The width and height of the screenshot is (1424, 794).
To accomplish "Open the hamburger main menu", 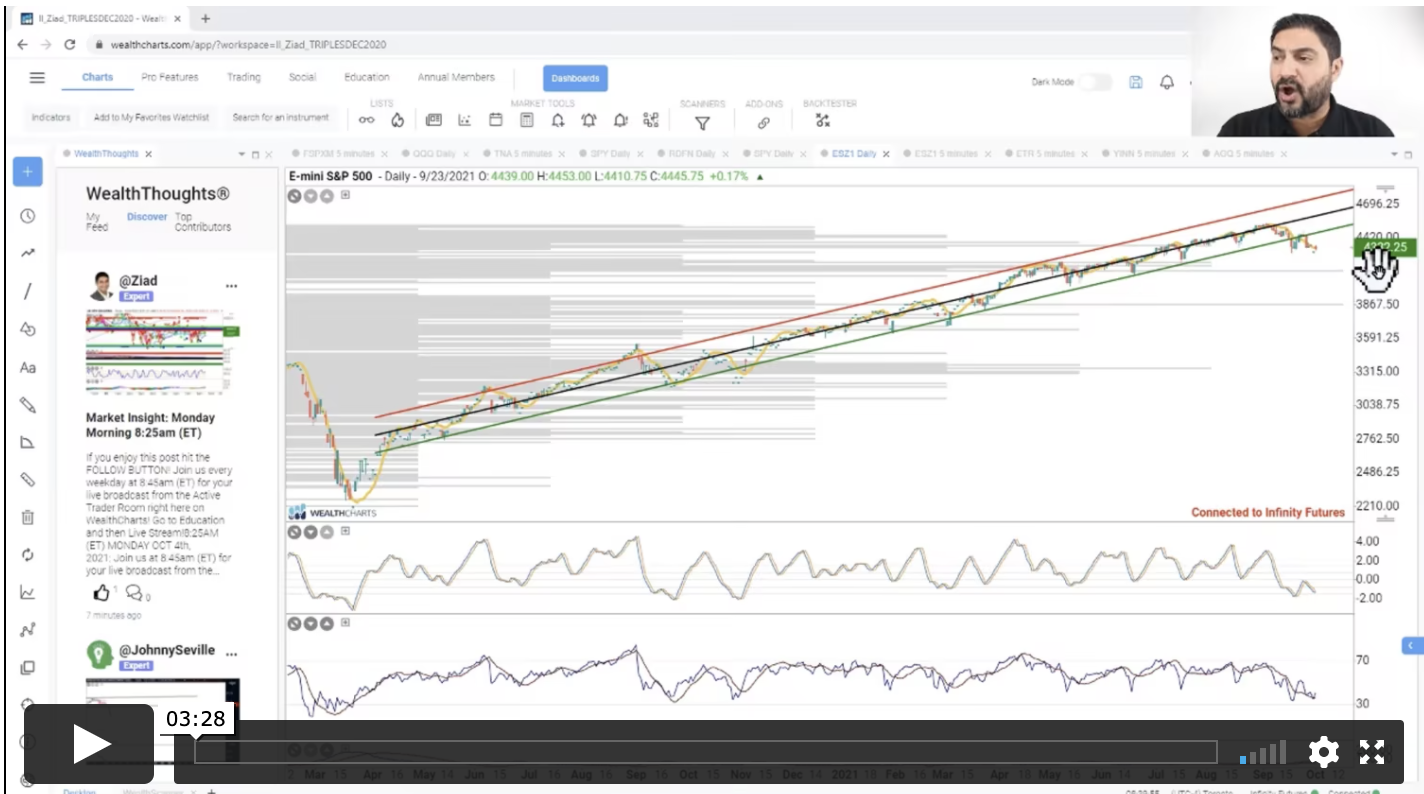I will pyautogui.click(x=37, y=78).
